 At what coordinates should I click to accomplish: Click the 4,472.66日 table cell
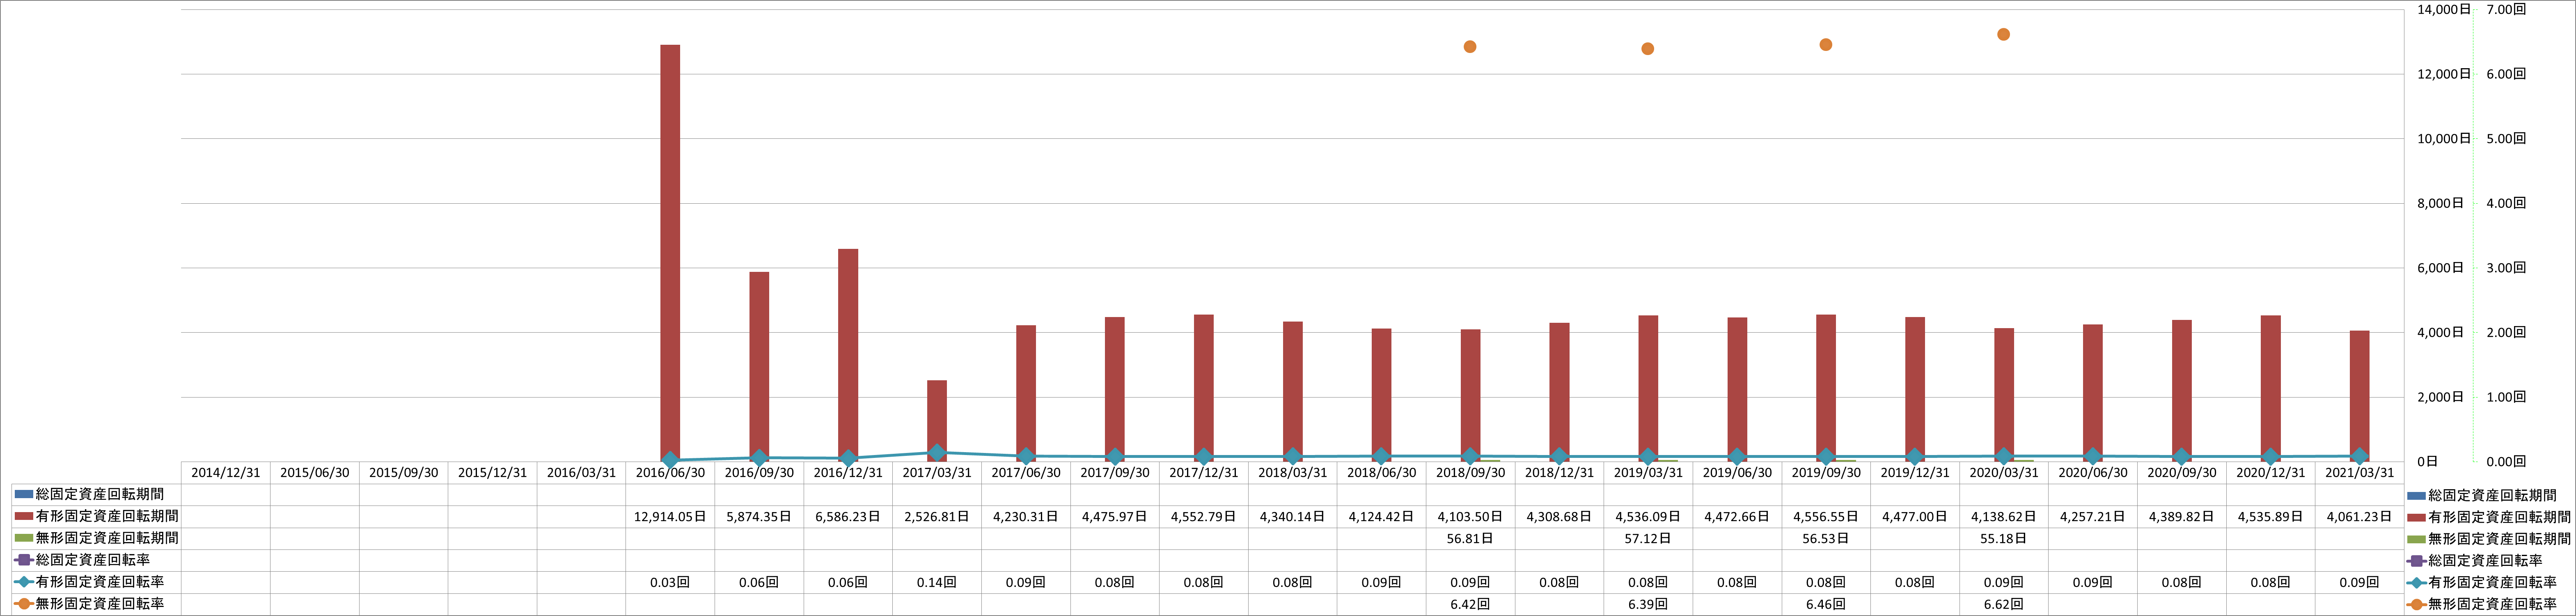[1737, 517]
